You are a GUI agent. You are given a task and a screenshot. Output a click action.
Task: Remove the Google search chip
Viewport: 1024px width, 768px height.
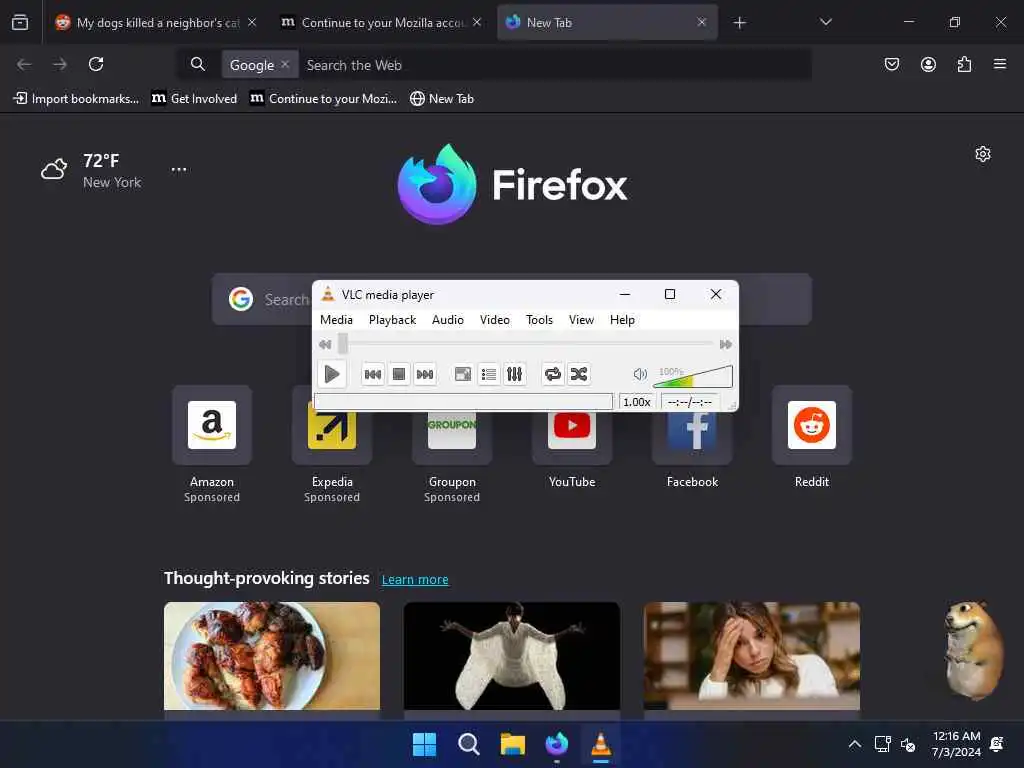285,64
